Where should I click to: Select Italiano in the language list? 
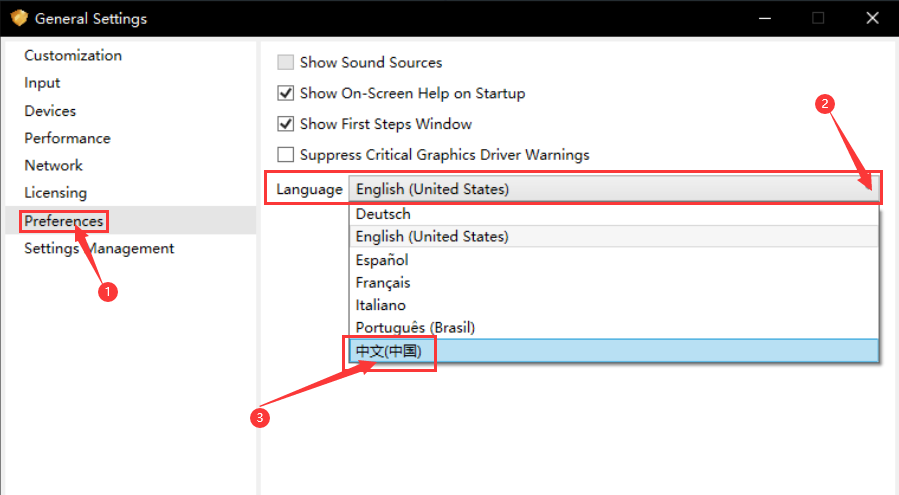(x=613, y=305)
